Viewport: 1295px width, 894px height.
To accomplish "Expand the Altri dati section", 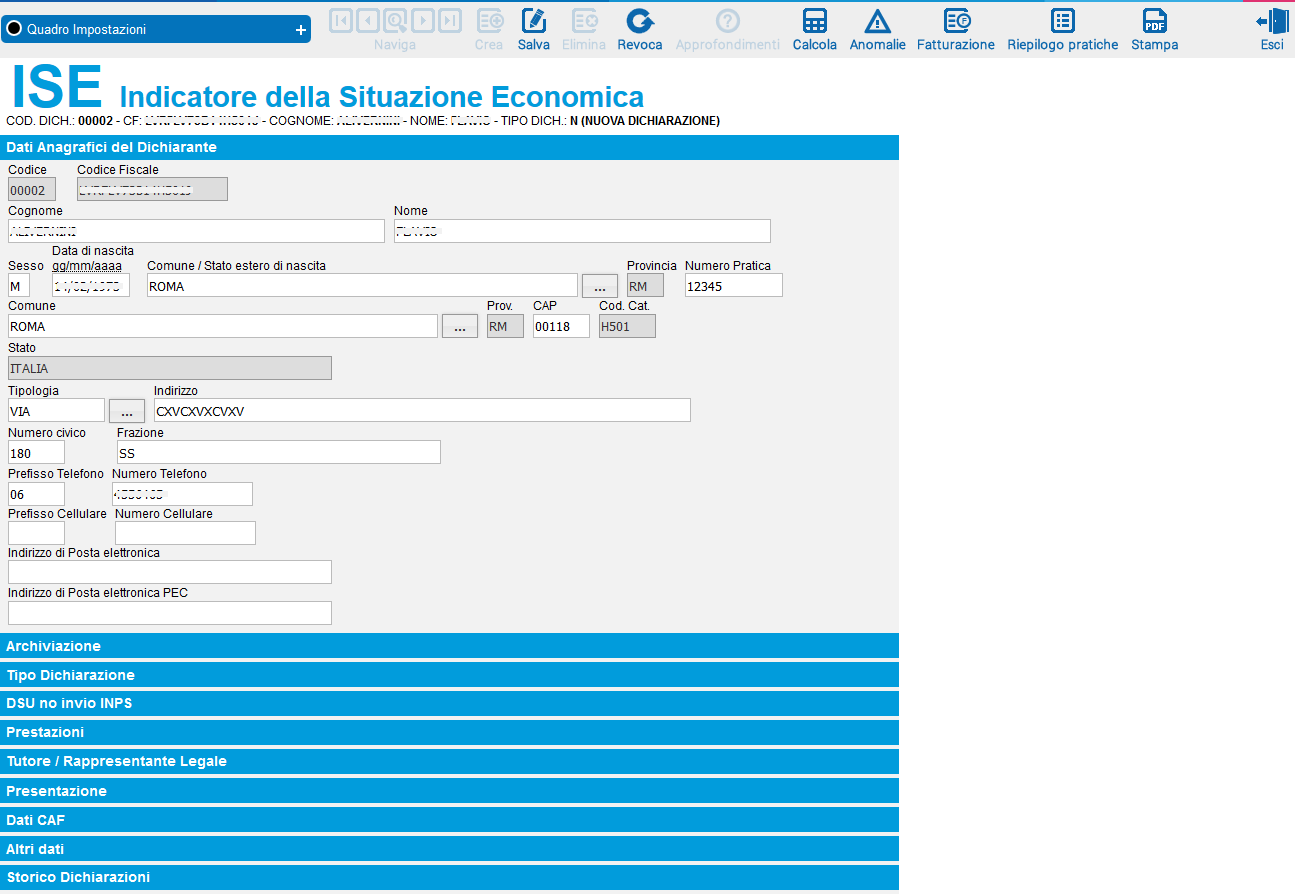I will tap(449, 849).
